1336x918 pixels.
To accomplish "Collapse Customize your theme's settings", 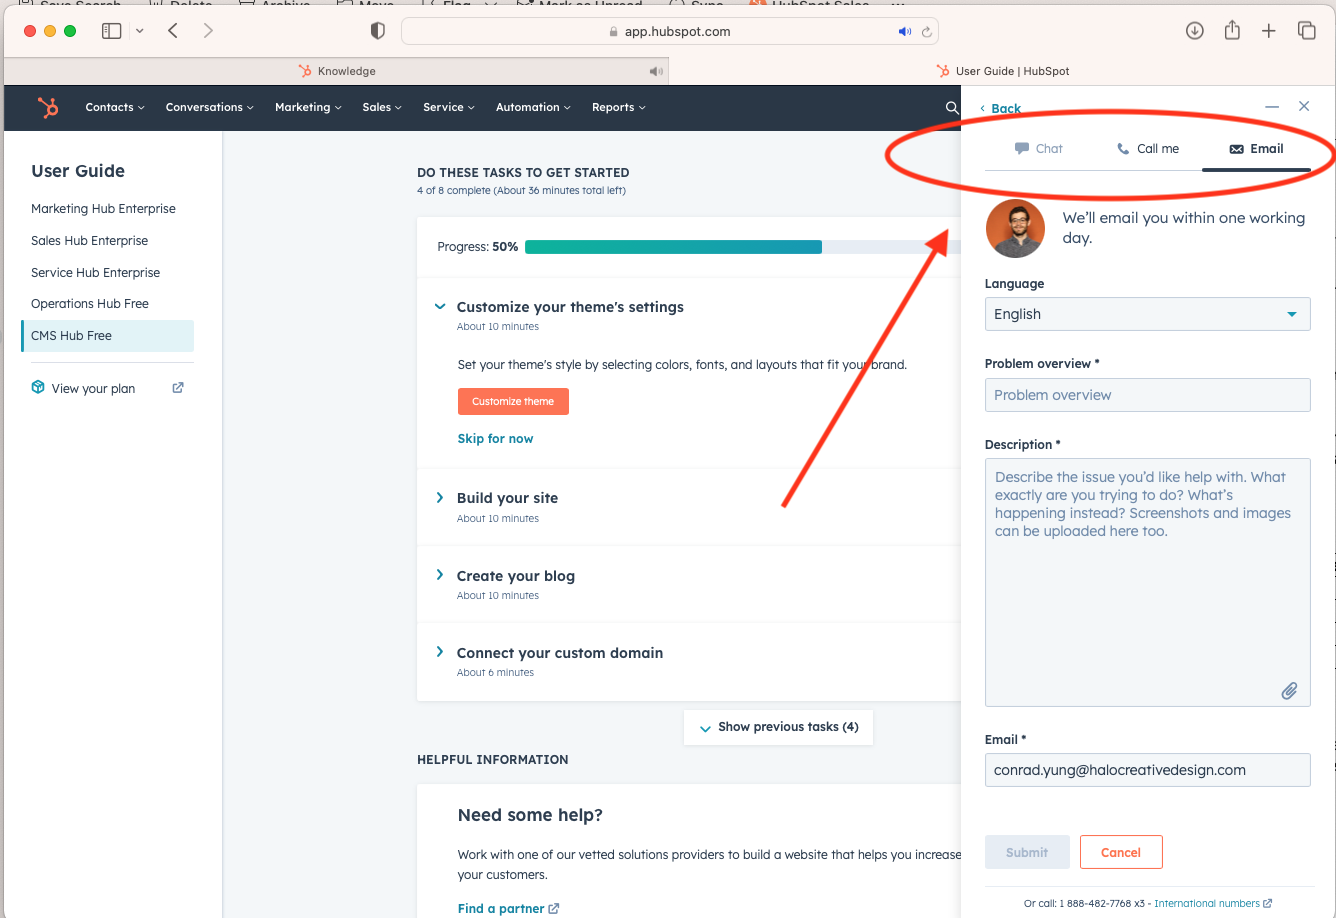I will pos(440,307).
